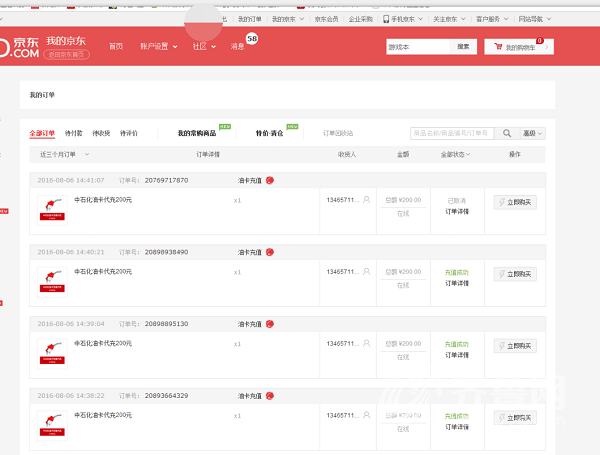
Task: Open 消息 in red navigation
Action: point(237,47)
